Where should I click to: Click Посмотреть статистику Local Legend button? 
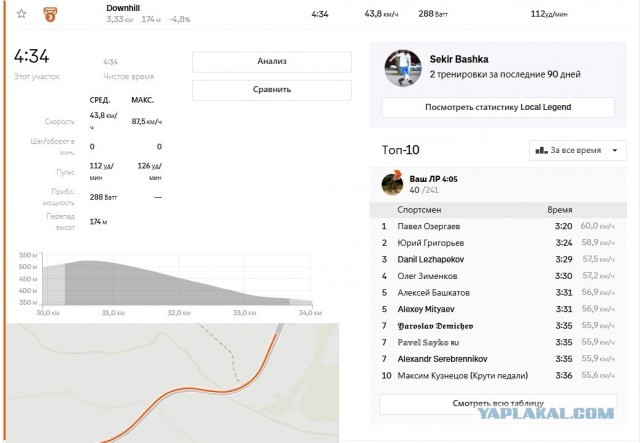coord(498,107)
